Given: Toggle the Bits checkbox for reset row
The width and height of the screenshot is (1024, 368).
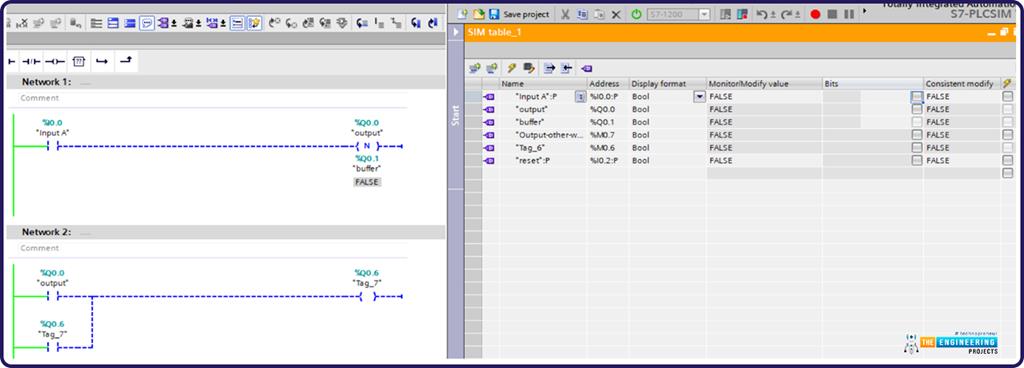Looking at the screenshot, I should click(x=917, y=160).
